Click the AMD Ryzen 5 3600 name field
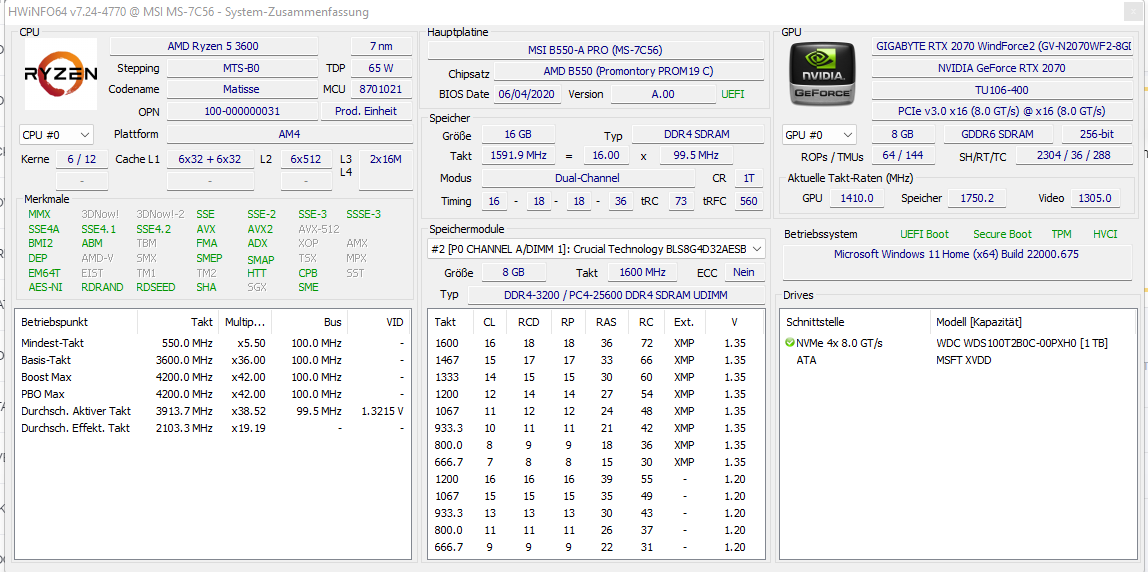The image size is (1148, 572). pyautogui.click(x=214, y=46)
